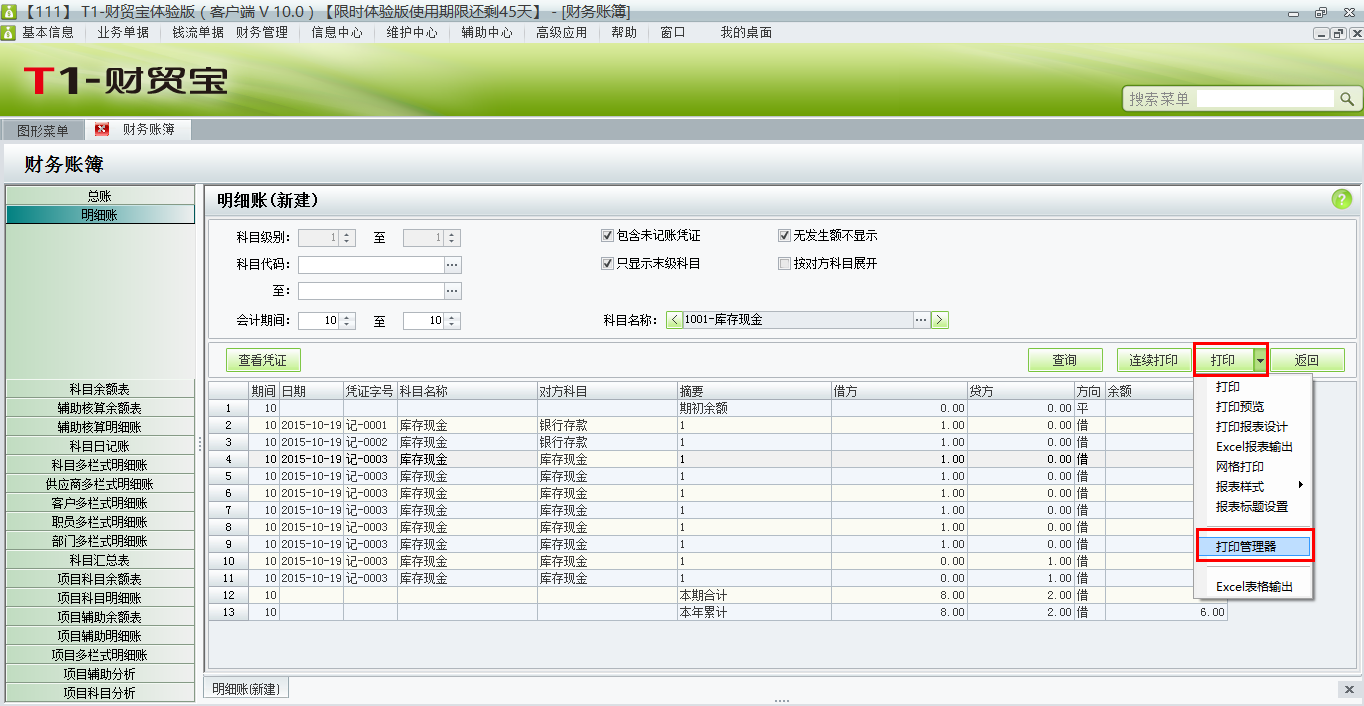Open subject name browse ellipsis button
Screen dimensions: 1364x706
pyautogui.click(x=921, y=320)
